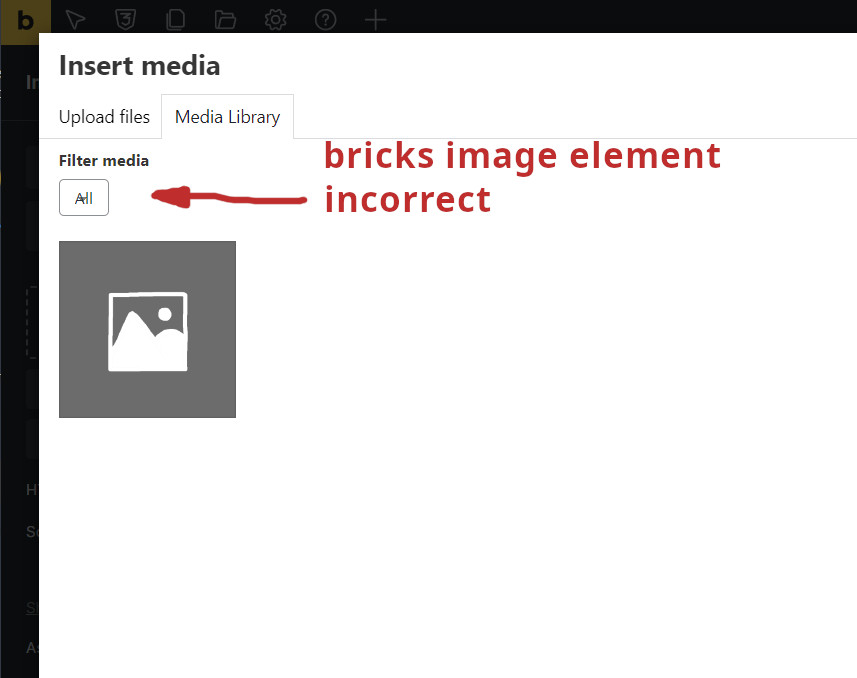Viewport: 857px width, 678px height.
Task: Select the cursor pointer tool icon
Action: (x=75, y=20)
